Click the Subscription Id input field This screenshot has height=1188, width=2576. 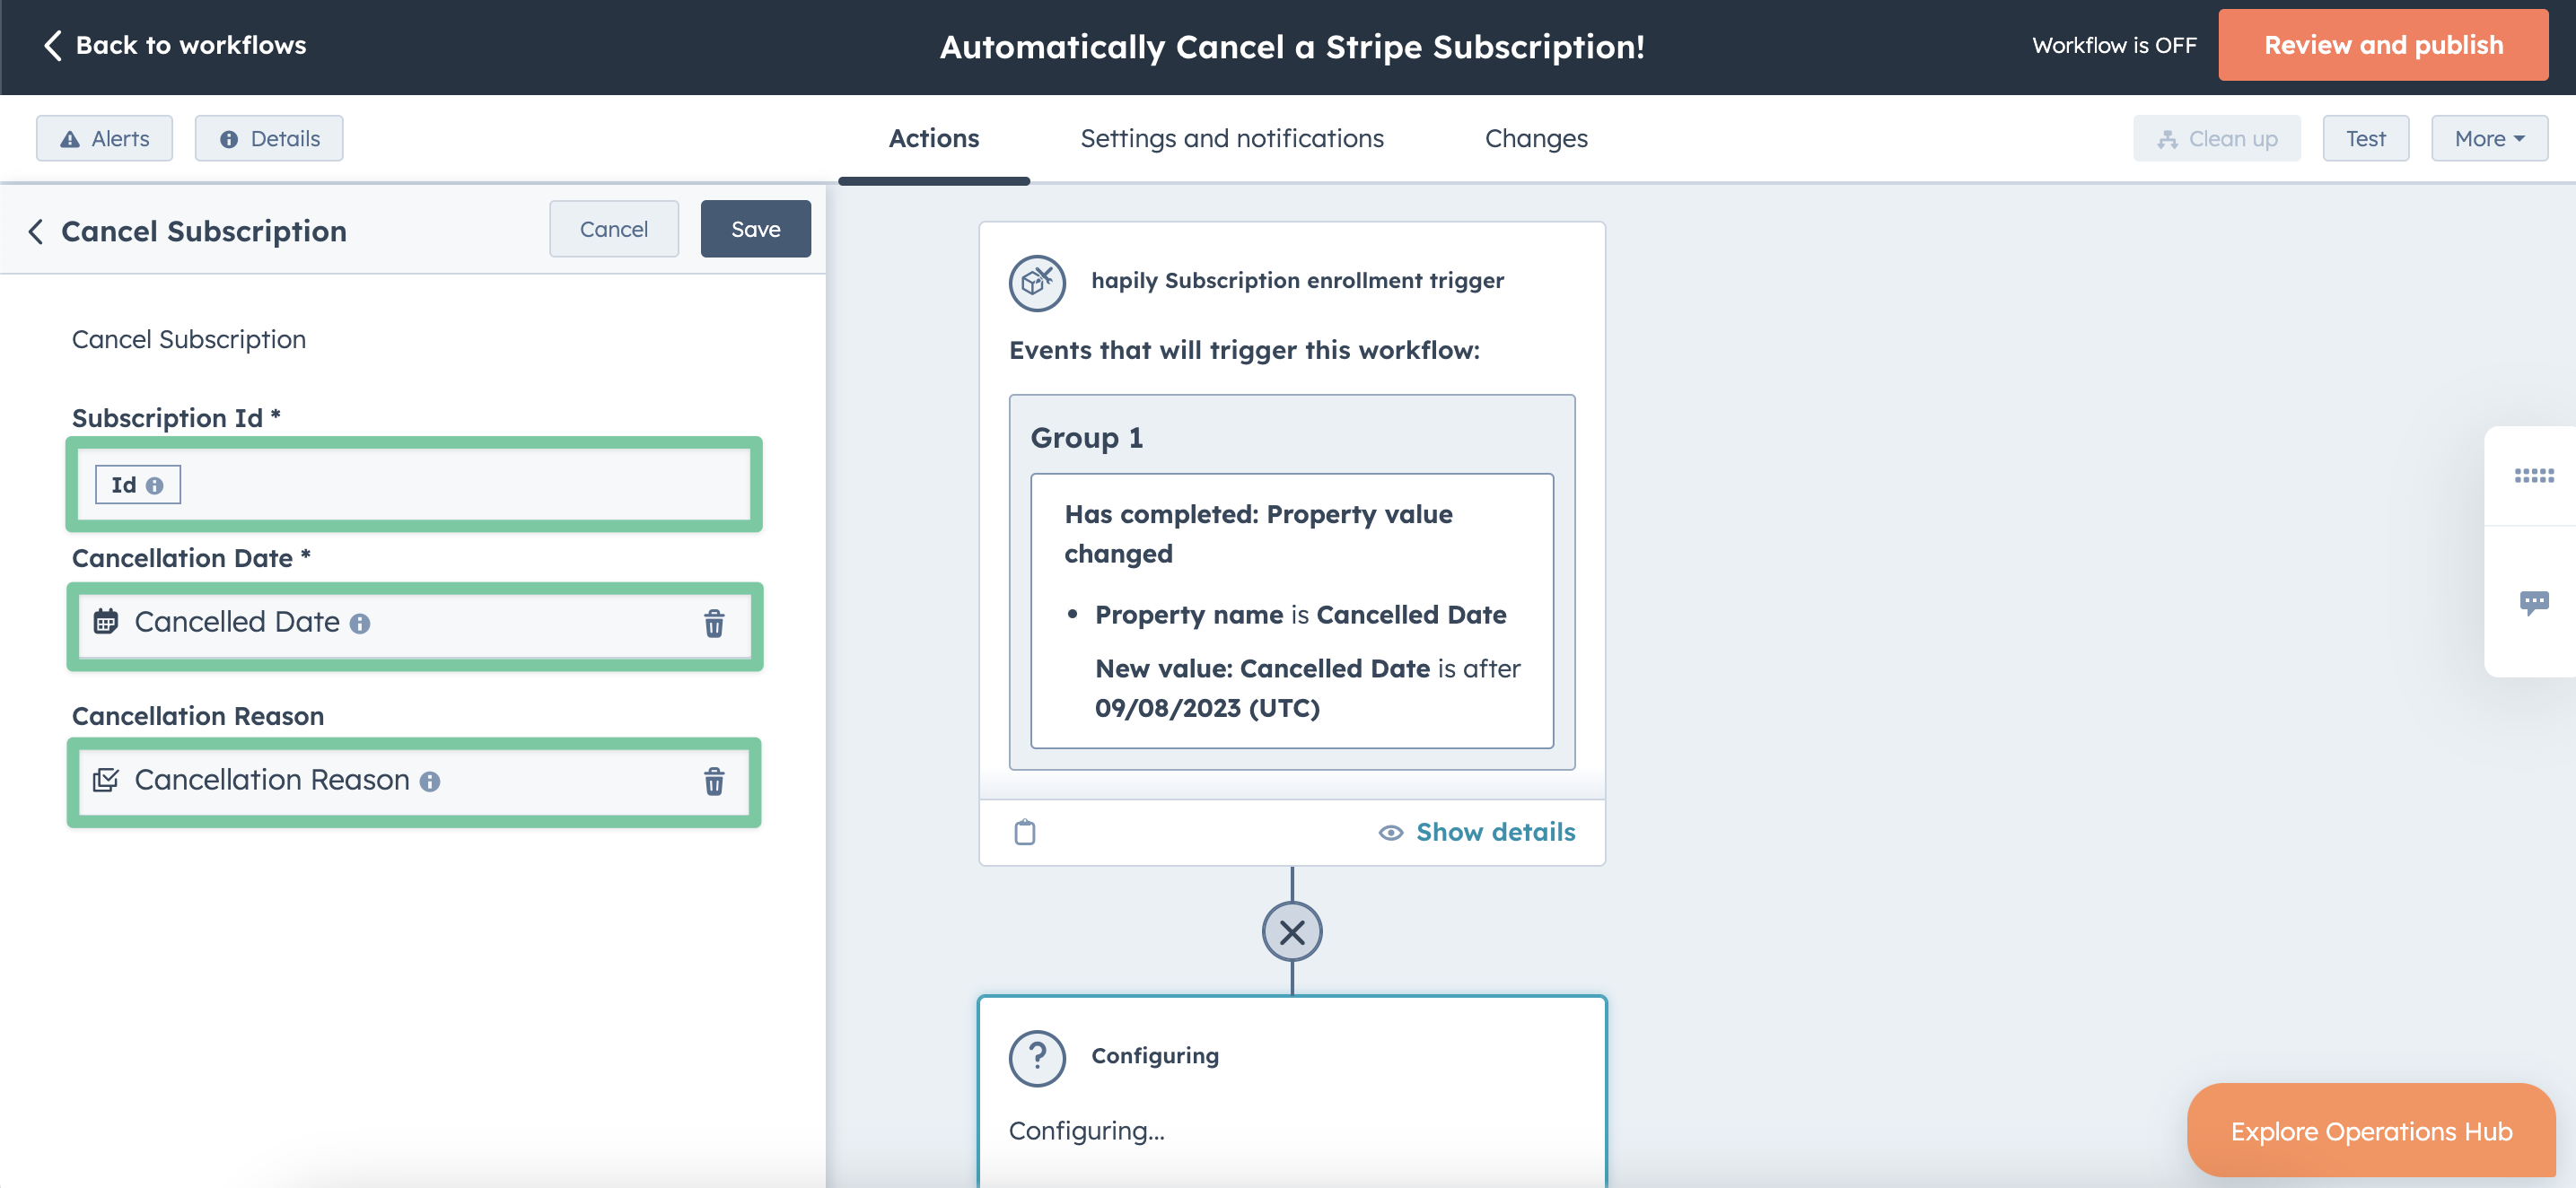click(450, 485)
